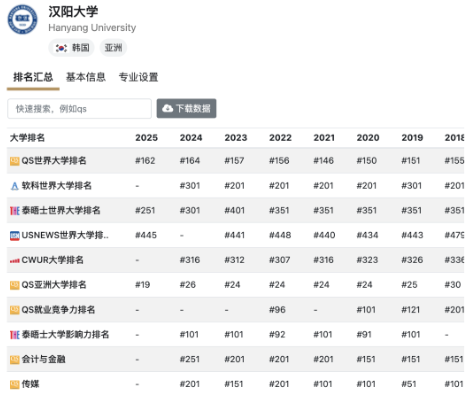Click the Hanyang University English name
Image resolution: width=468 pixels, height=402 pixels.
[x=92, y=28]
